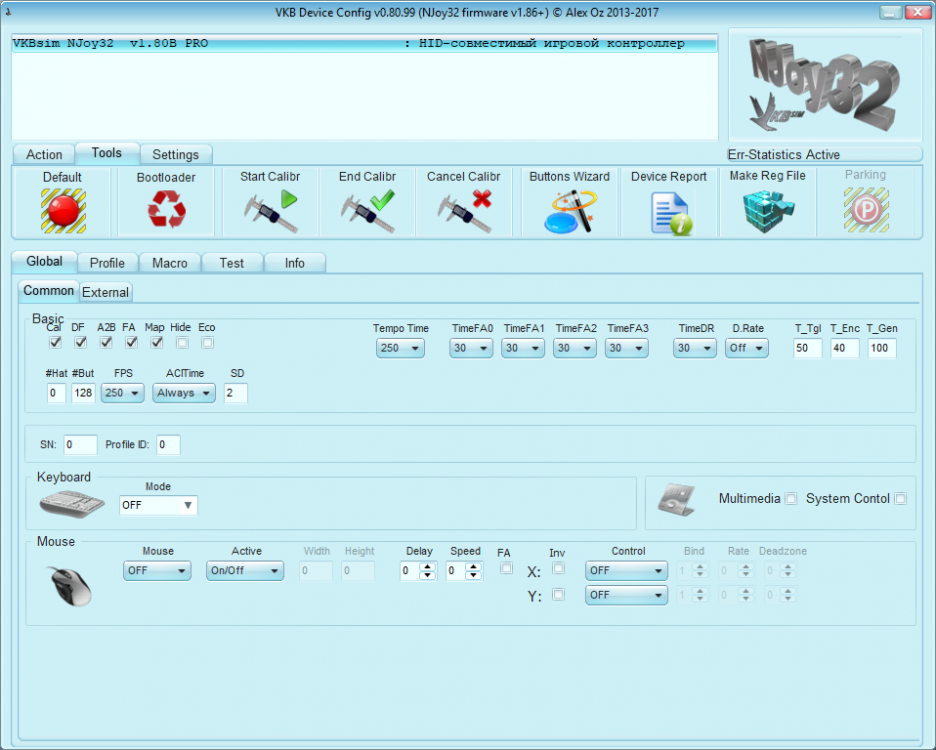The height and width of the screenshot is (750, 936).
Task: Switch to the Action tab
Action: tap(44, 155)
